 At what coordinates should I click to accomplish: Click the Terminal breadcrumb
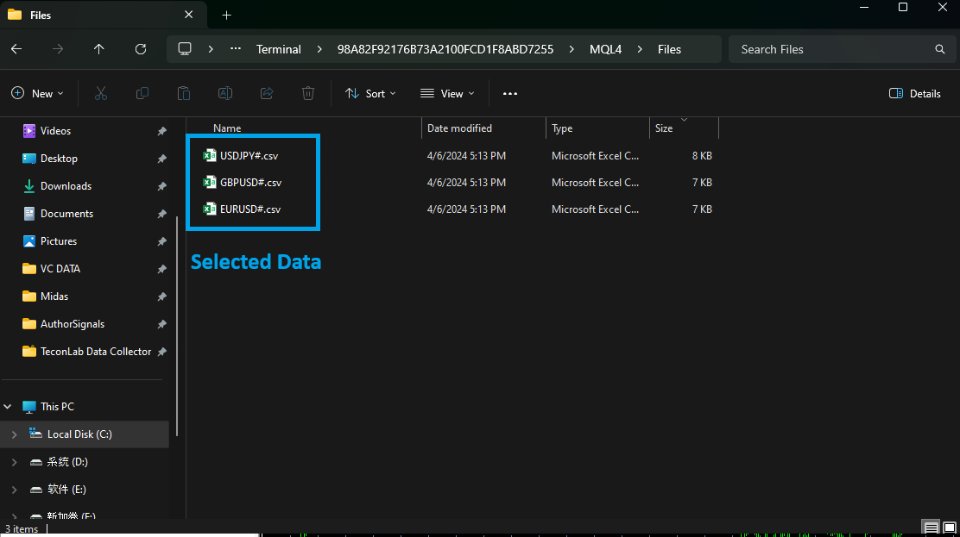click(279, 49)
